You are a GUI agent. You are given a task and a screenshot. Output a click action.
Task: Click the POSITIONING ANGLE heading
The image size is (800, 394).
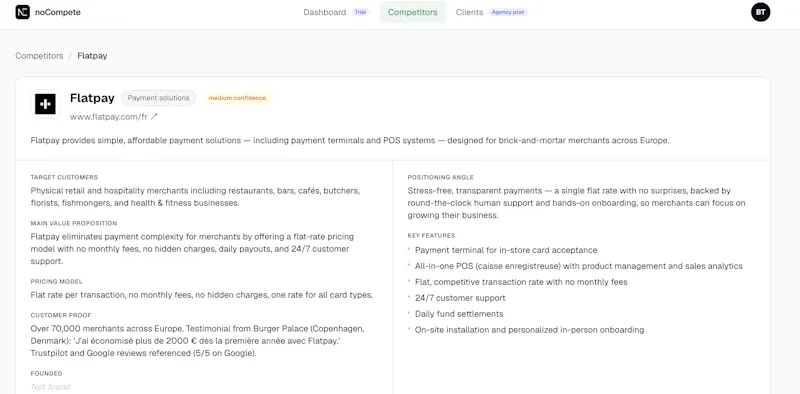(441, 177)
